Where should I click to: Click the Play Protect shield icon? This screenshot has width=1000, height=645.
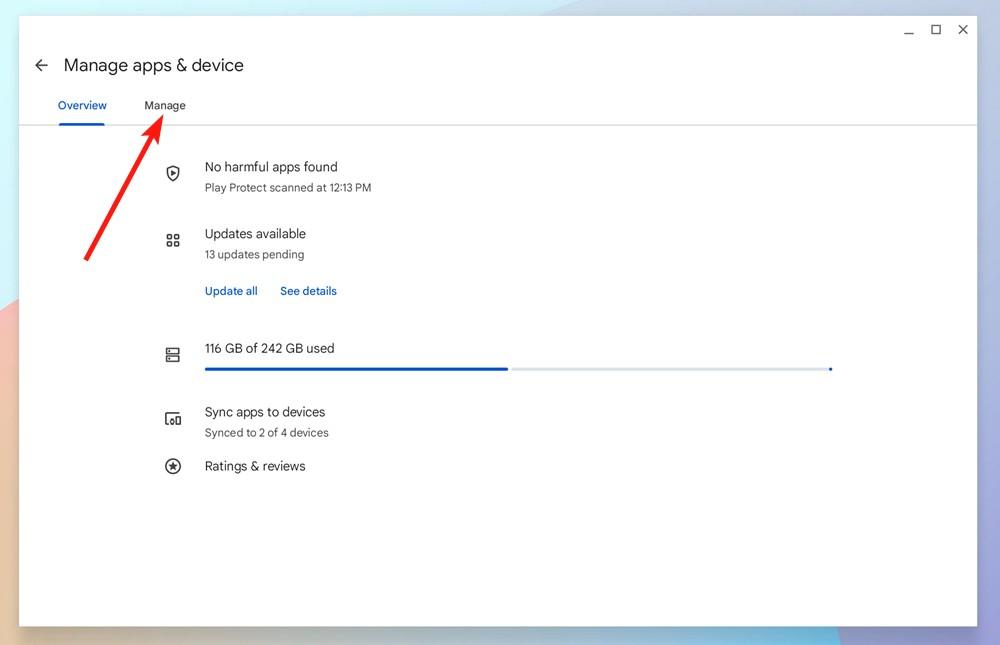coord(173,174)
